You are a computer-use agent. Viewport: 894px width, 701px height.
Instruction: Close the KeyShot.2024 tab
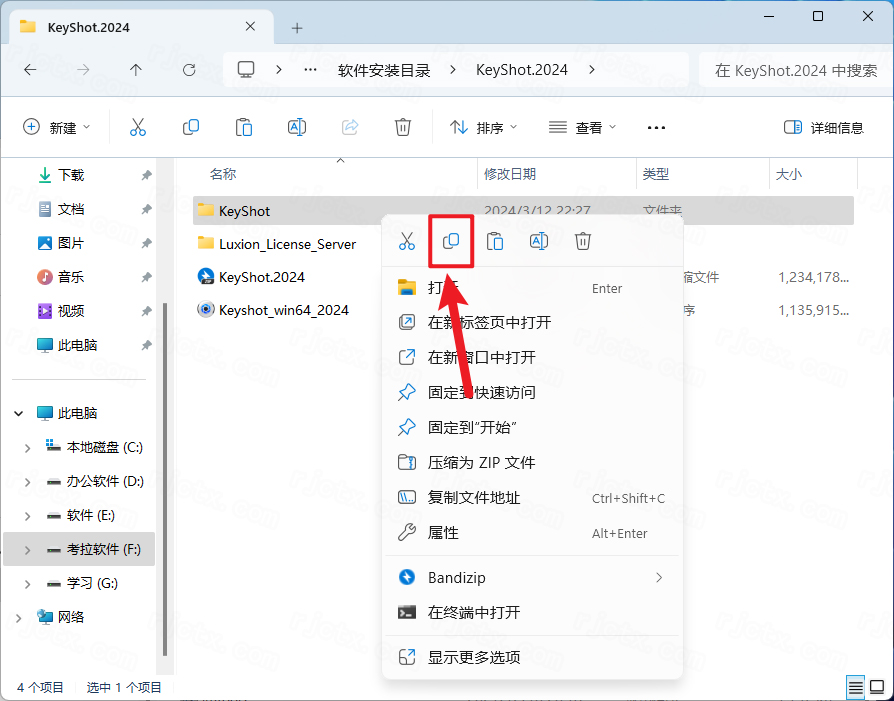click(x=250, y=27)
